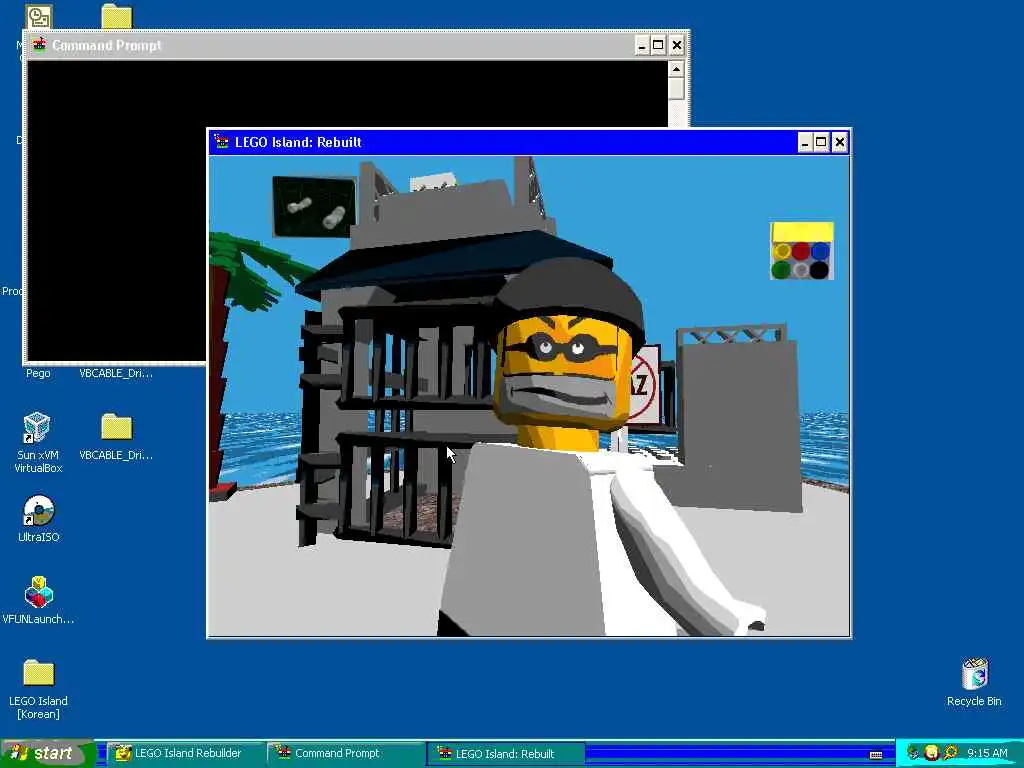Click the Start button on the taskbar
Viewport: 1024px width, 768px height.
pos(47,754)
